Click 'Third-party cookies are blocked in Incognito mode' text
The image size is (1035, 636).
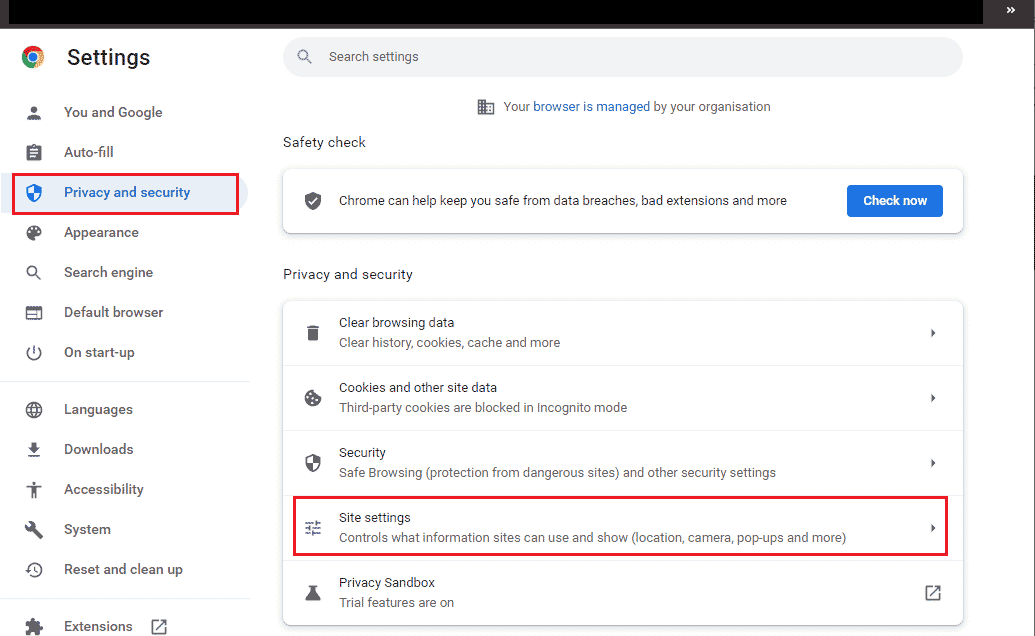pos(483,408)
